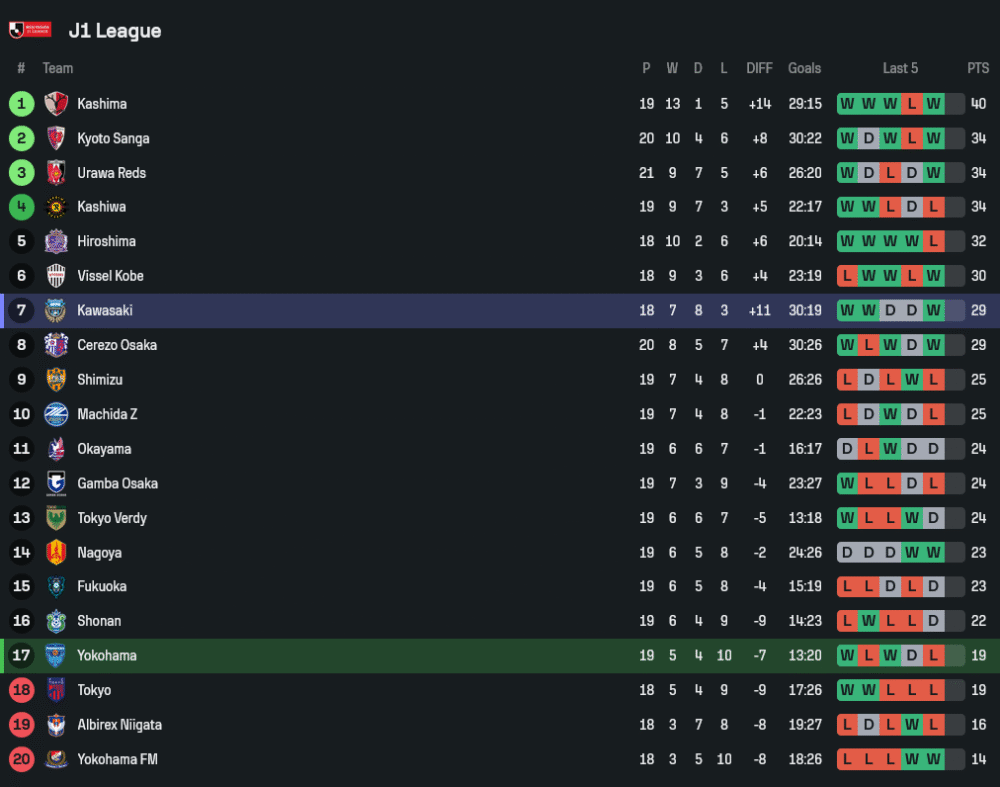Click the Gamba Osaka team crest
This screenshot has height=787, width=1000.
click(x=56, y=483)
